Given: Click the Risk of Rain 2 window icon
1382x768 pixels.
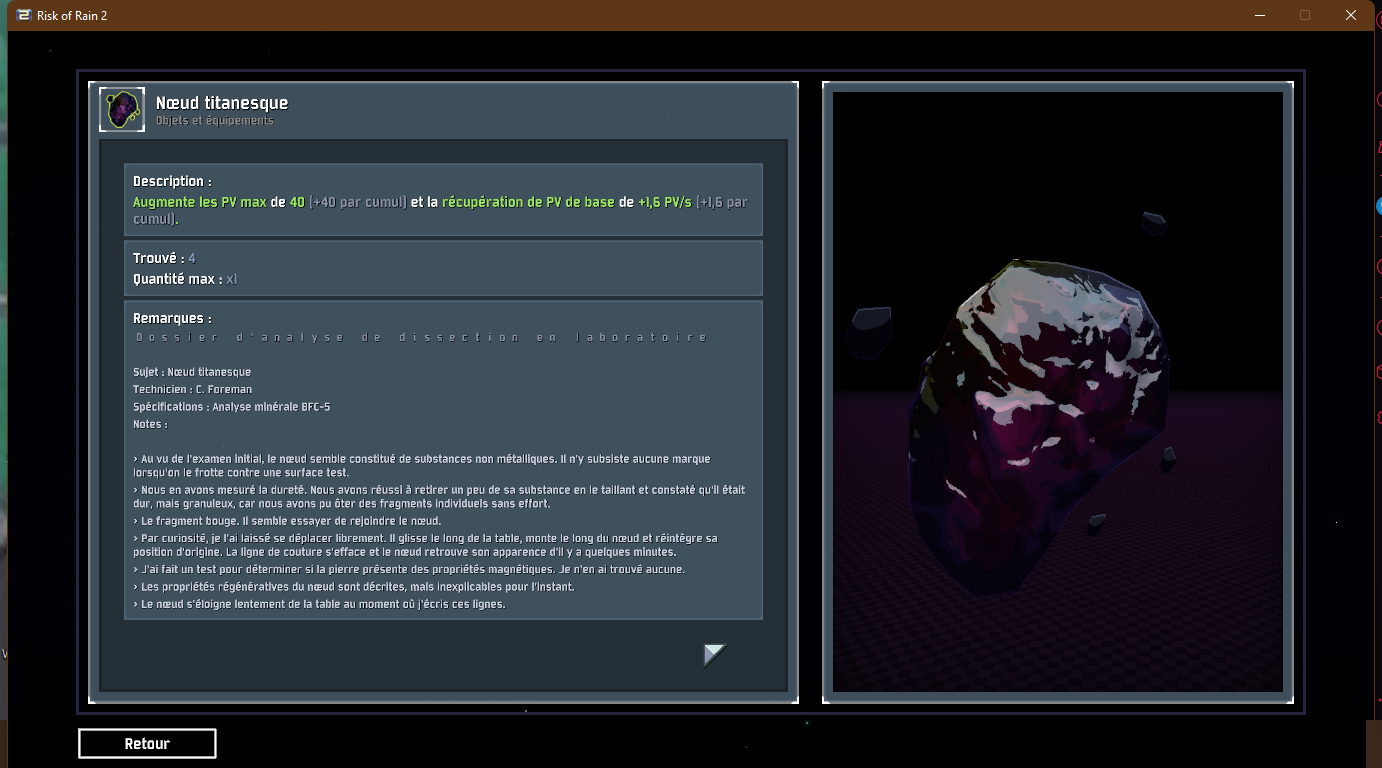Looking at the screenshot, I should coord(23,15).
